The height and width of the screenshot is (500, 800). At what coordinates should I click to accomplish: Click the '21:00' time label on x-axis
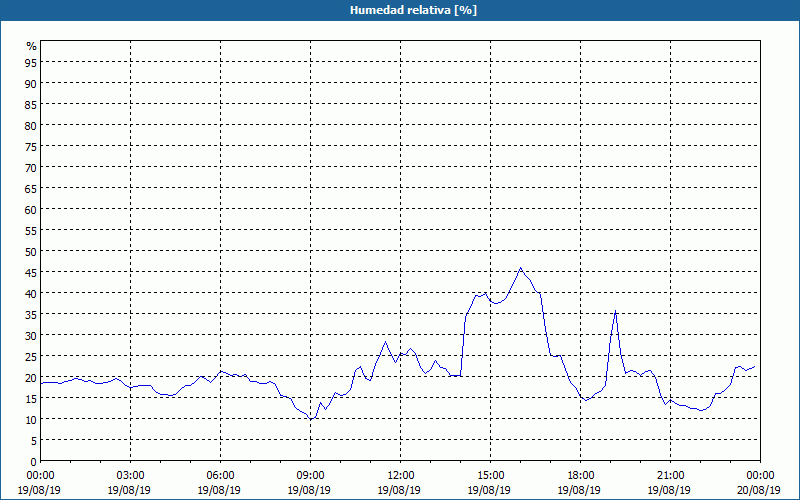[670, 476]
